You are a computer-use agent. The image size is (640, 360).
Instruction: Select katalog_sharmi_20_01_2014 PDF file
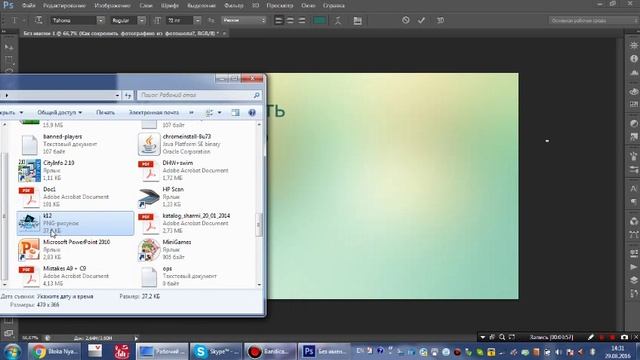[194, 223]
